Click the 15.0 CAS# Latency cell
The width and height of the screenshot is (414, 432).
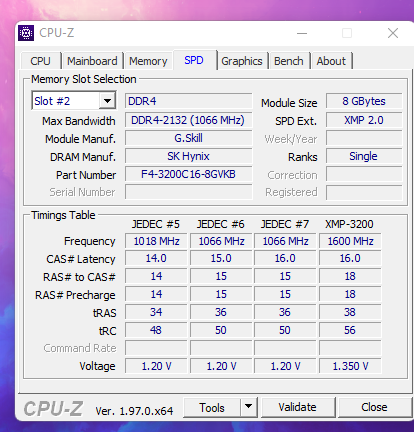[221, 258]
